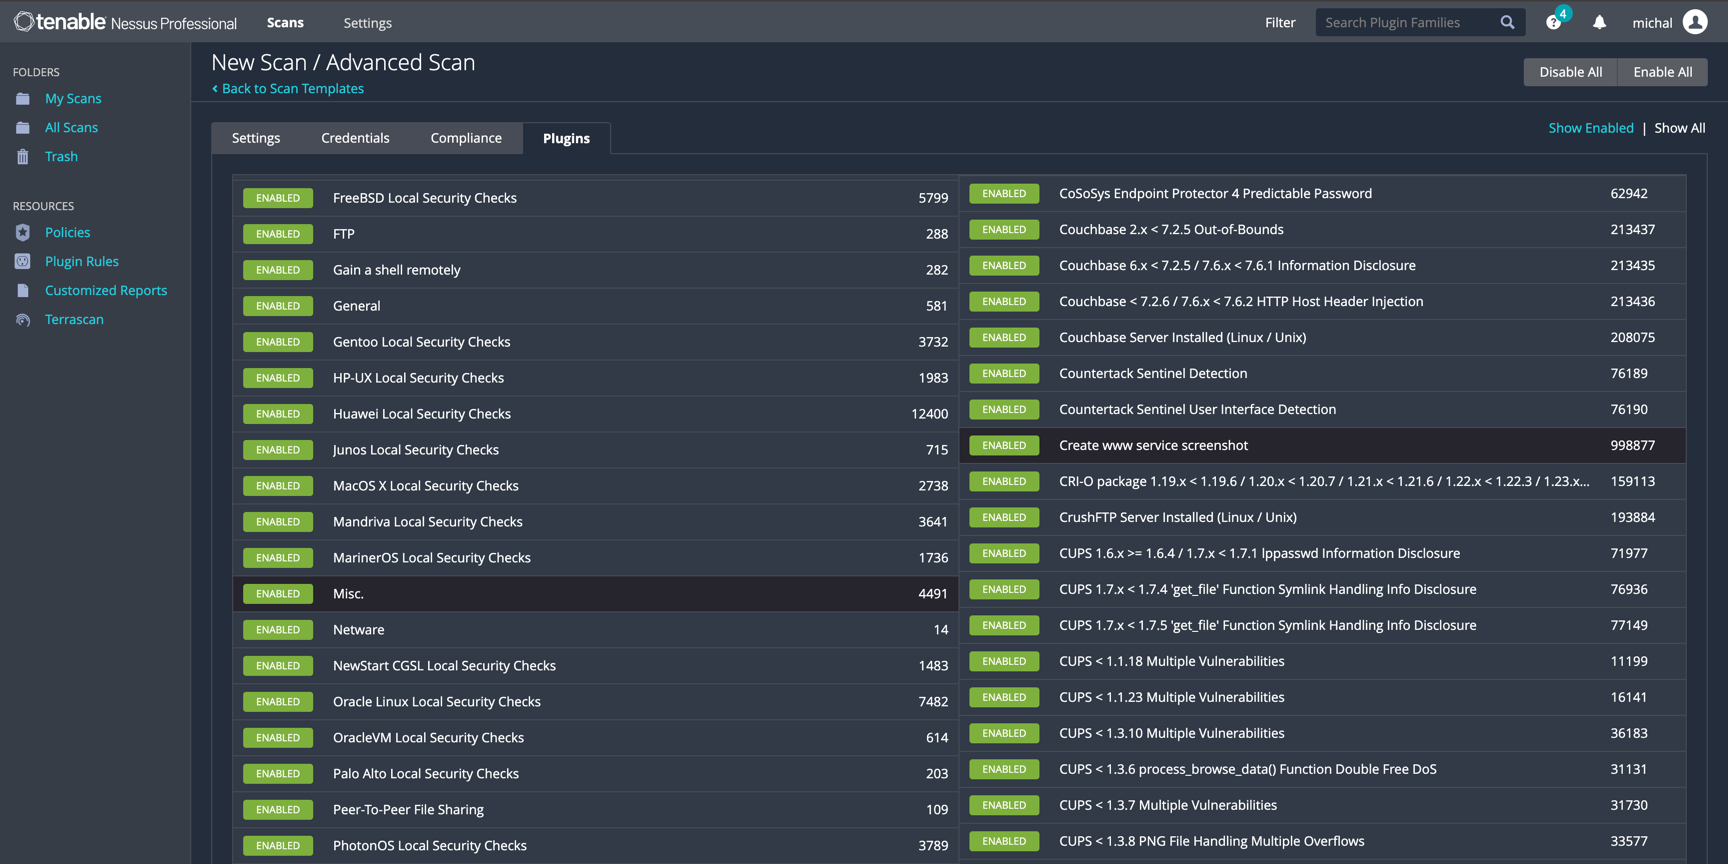This screenshot has width=1728, height=864.
Task: Select Junos Local Security Checks family
Action: pyautogui.click(x=595, y=450)
